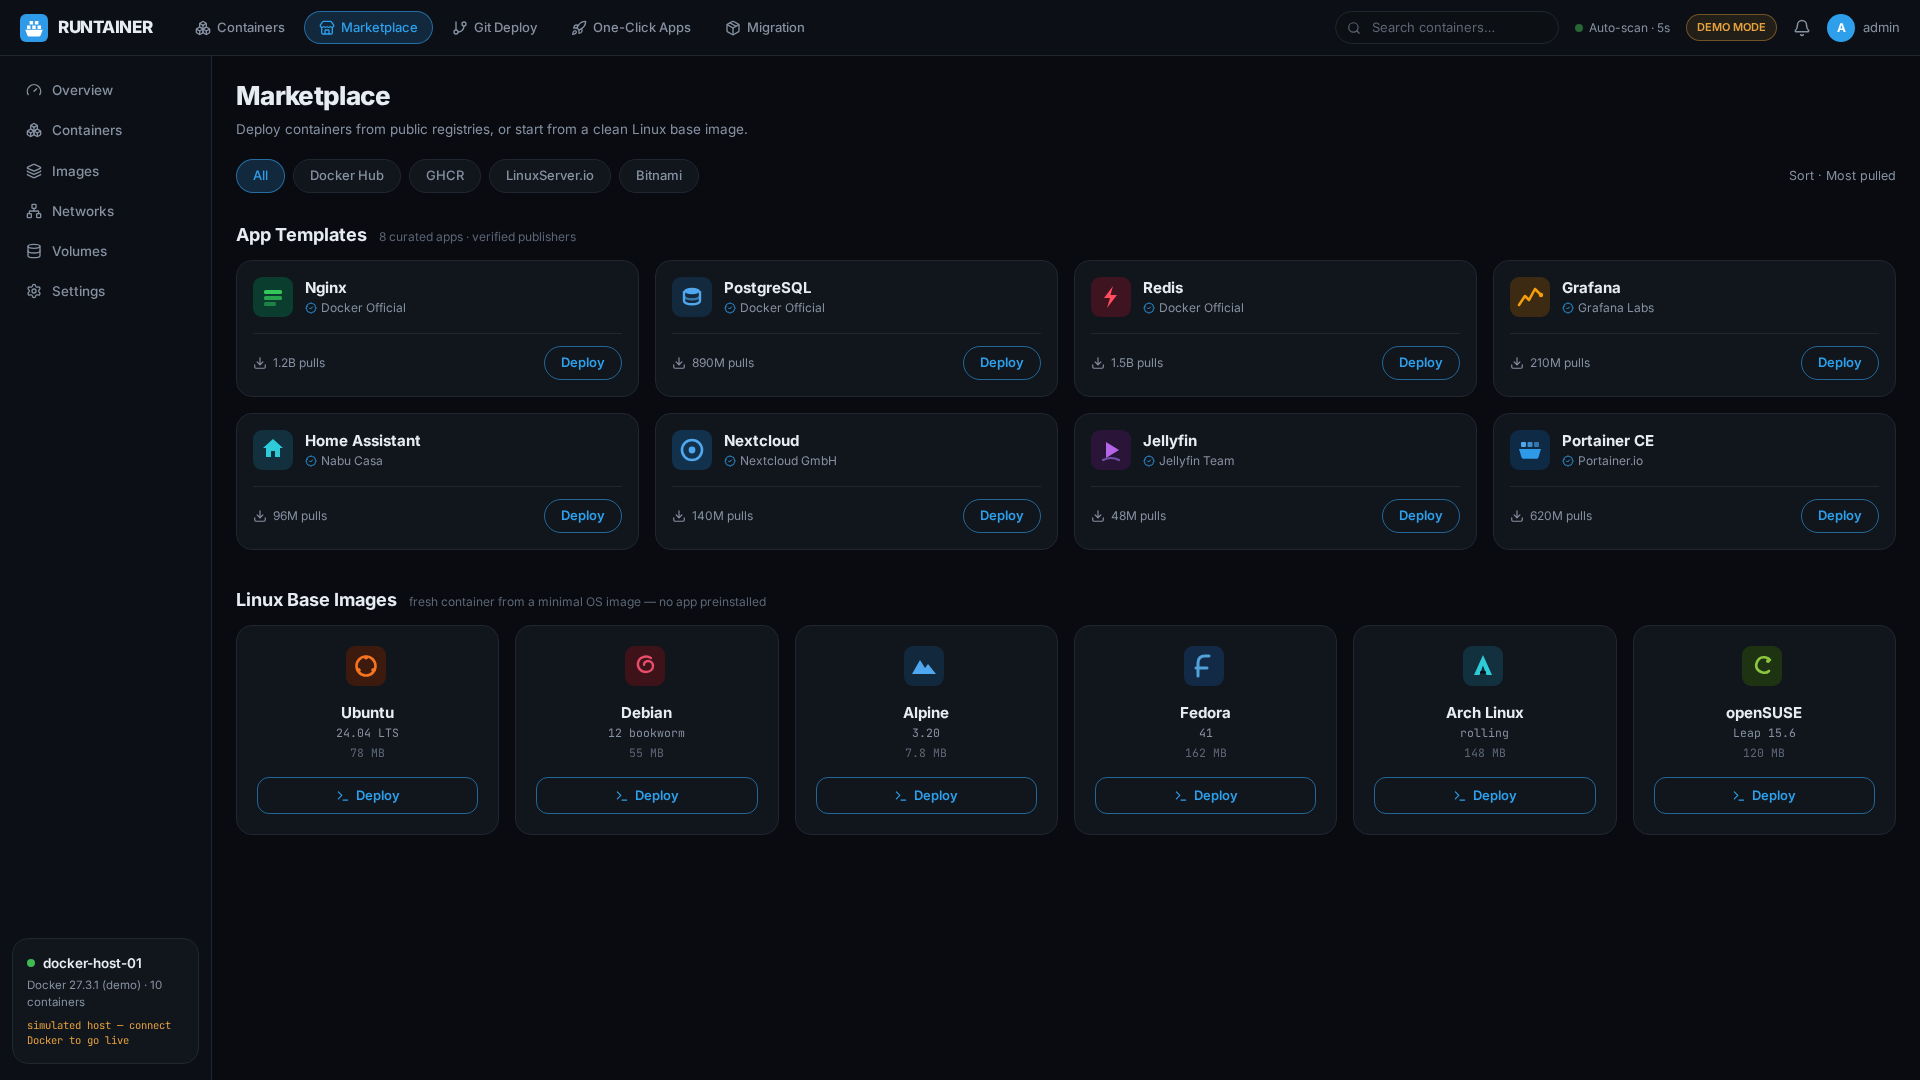1920x1080 pixels.
Task: Deploy the Grafana template
Action: pyautogui.click(x=1840, y=363)
